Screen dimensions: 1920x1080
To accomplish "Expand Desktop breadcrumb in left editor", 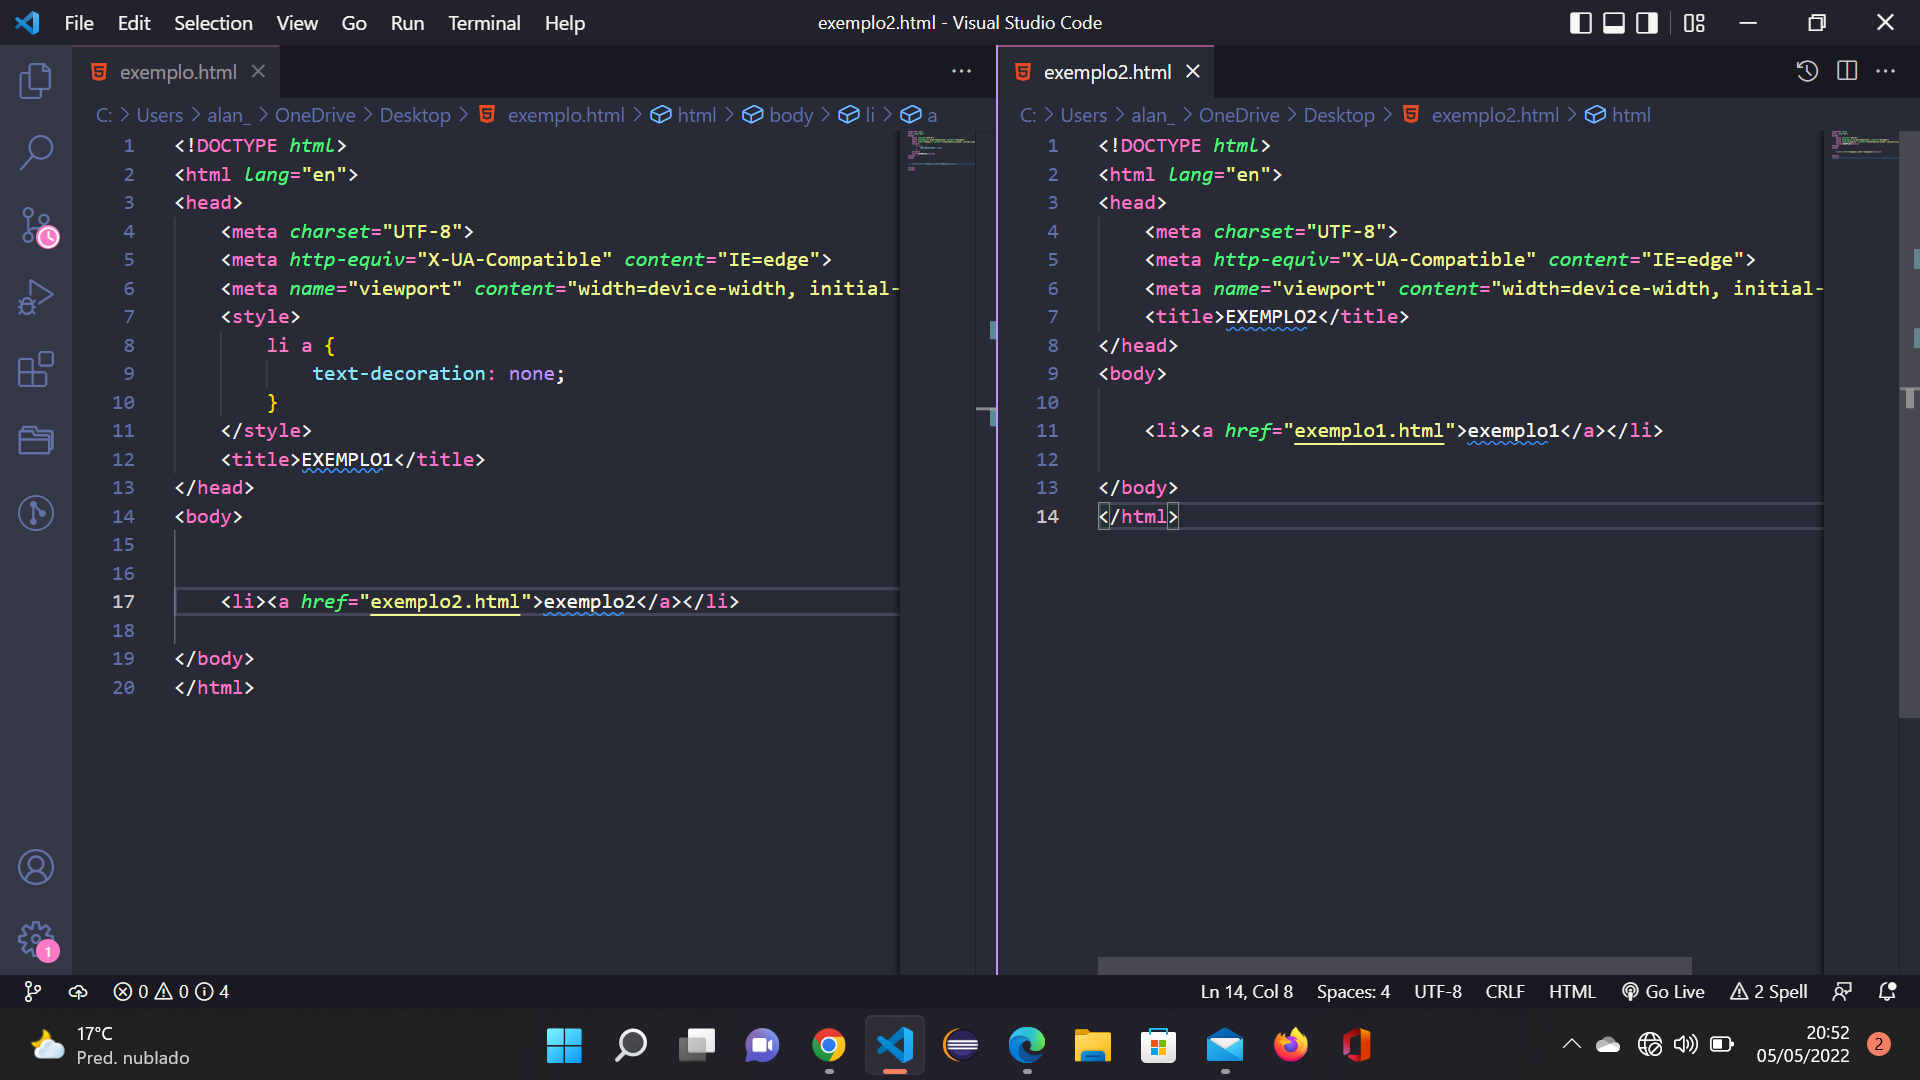I will pyautogui.click(x=415, y=115).
